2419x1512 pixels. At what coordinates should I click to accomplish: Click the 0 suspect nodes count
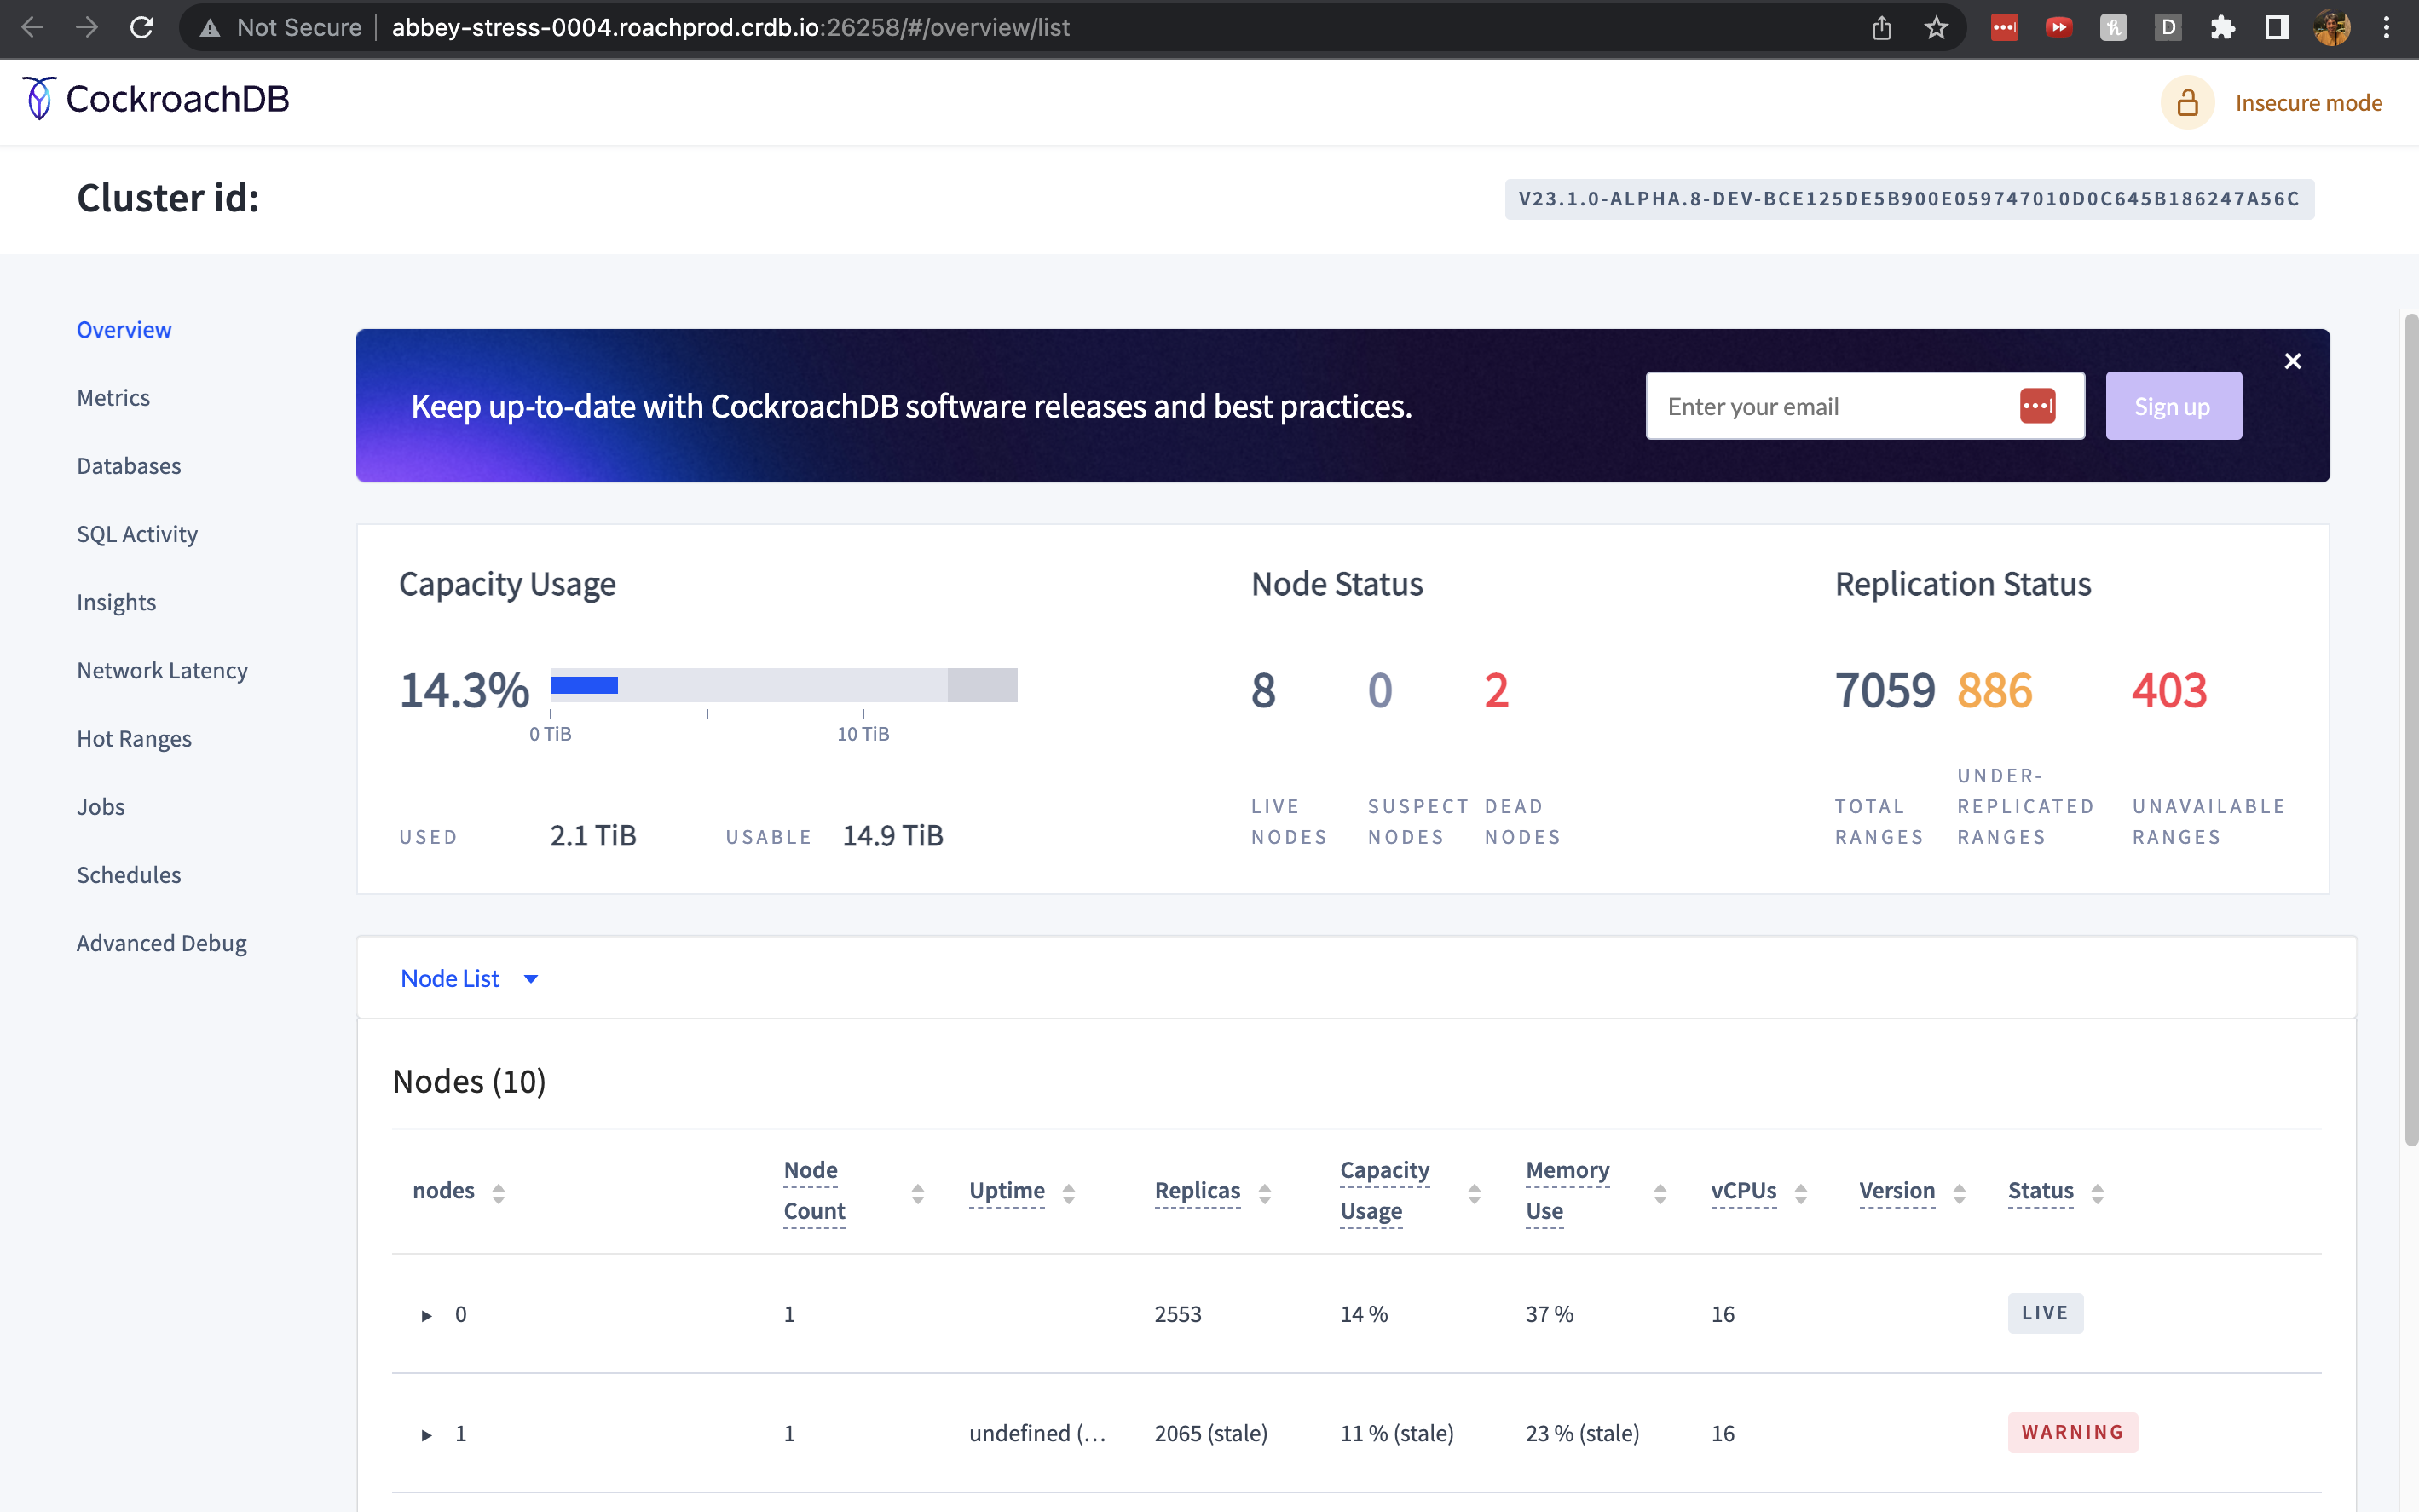(1380, 690)
